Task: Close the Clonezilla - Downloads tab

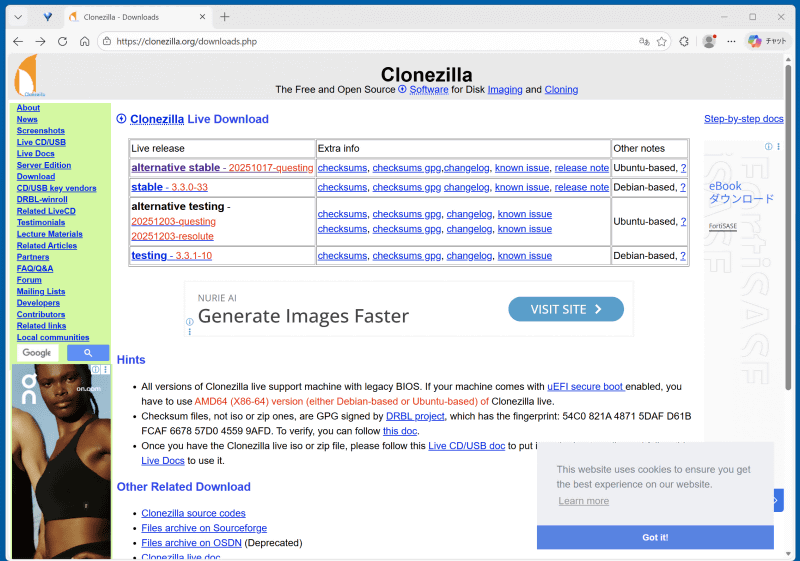Action: (202, 17)
